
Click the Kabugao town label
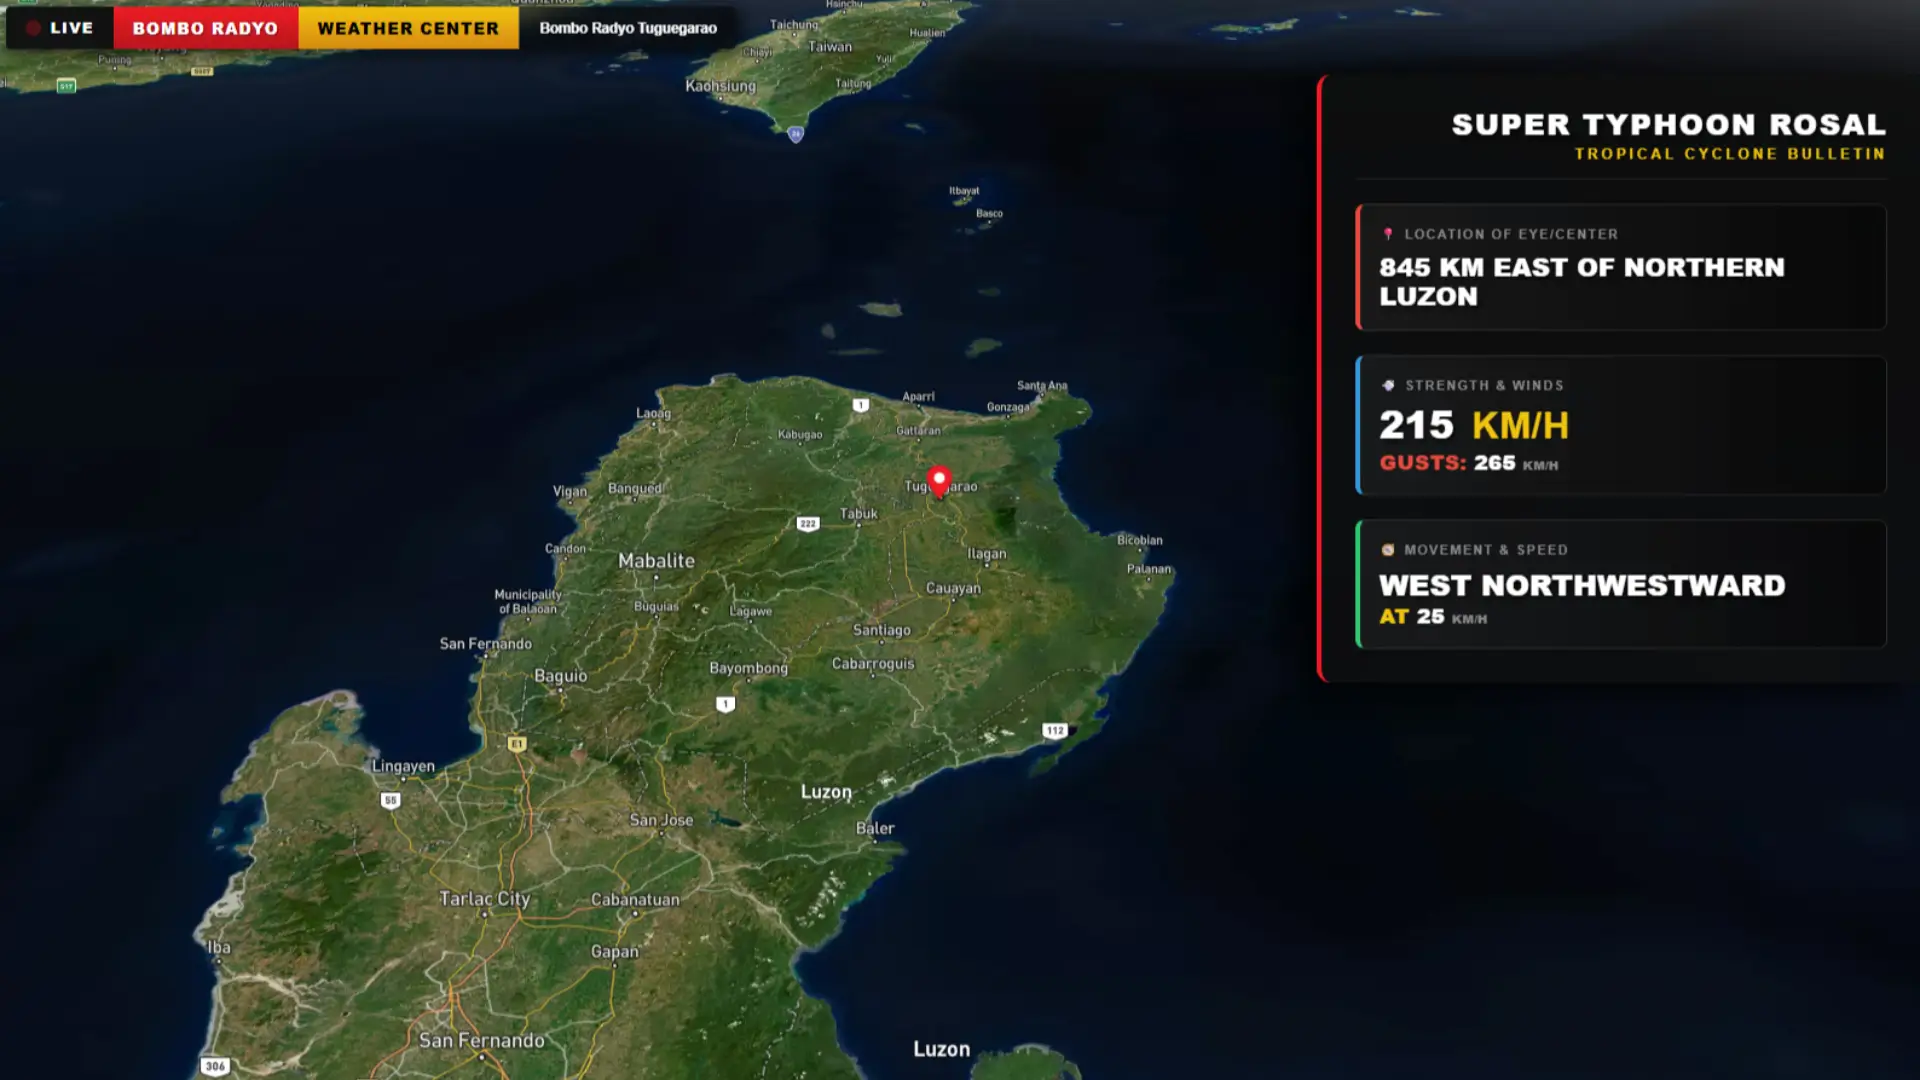pyautogui.click(x=800, y=434)
